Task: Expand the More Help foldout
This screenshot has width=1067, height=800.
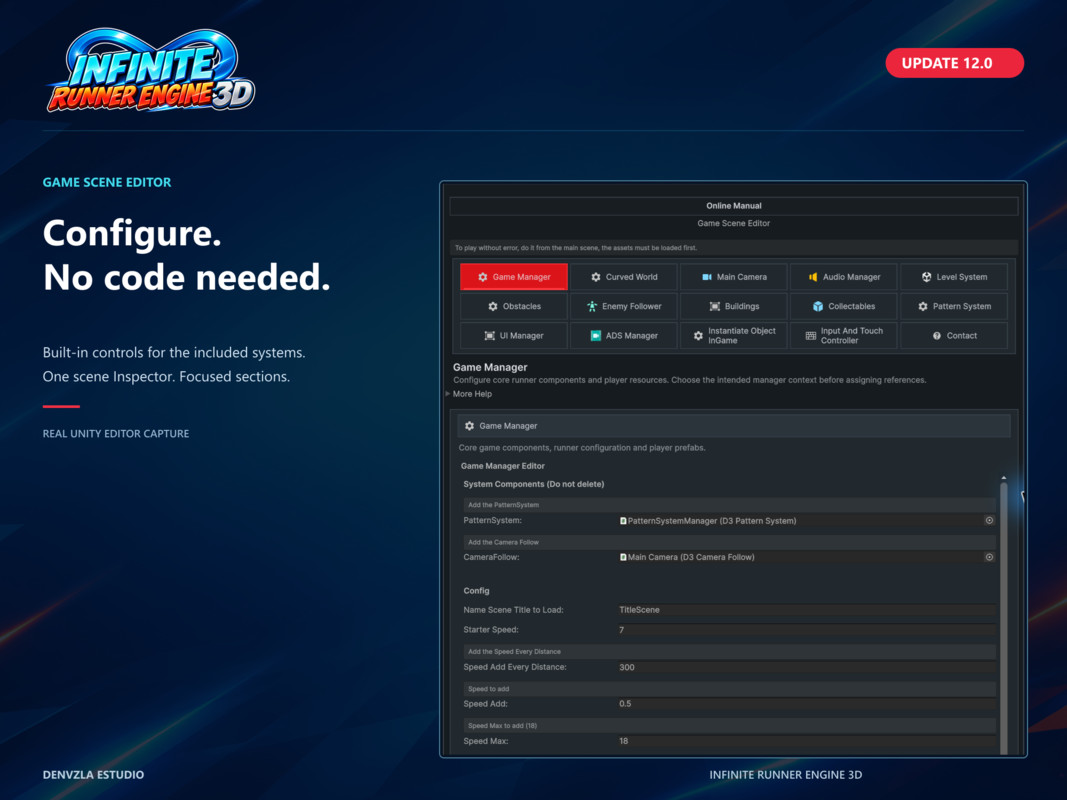Action: coord(468,394)
